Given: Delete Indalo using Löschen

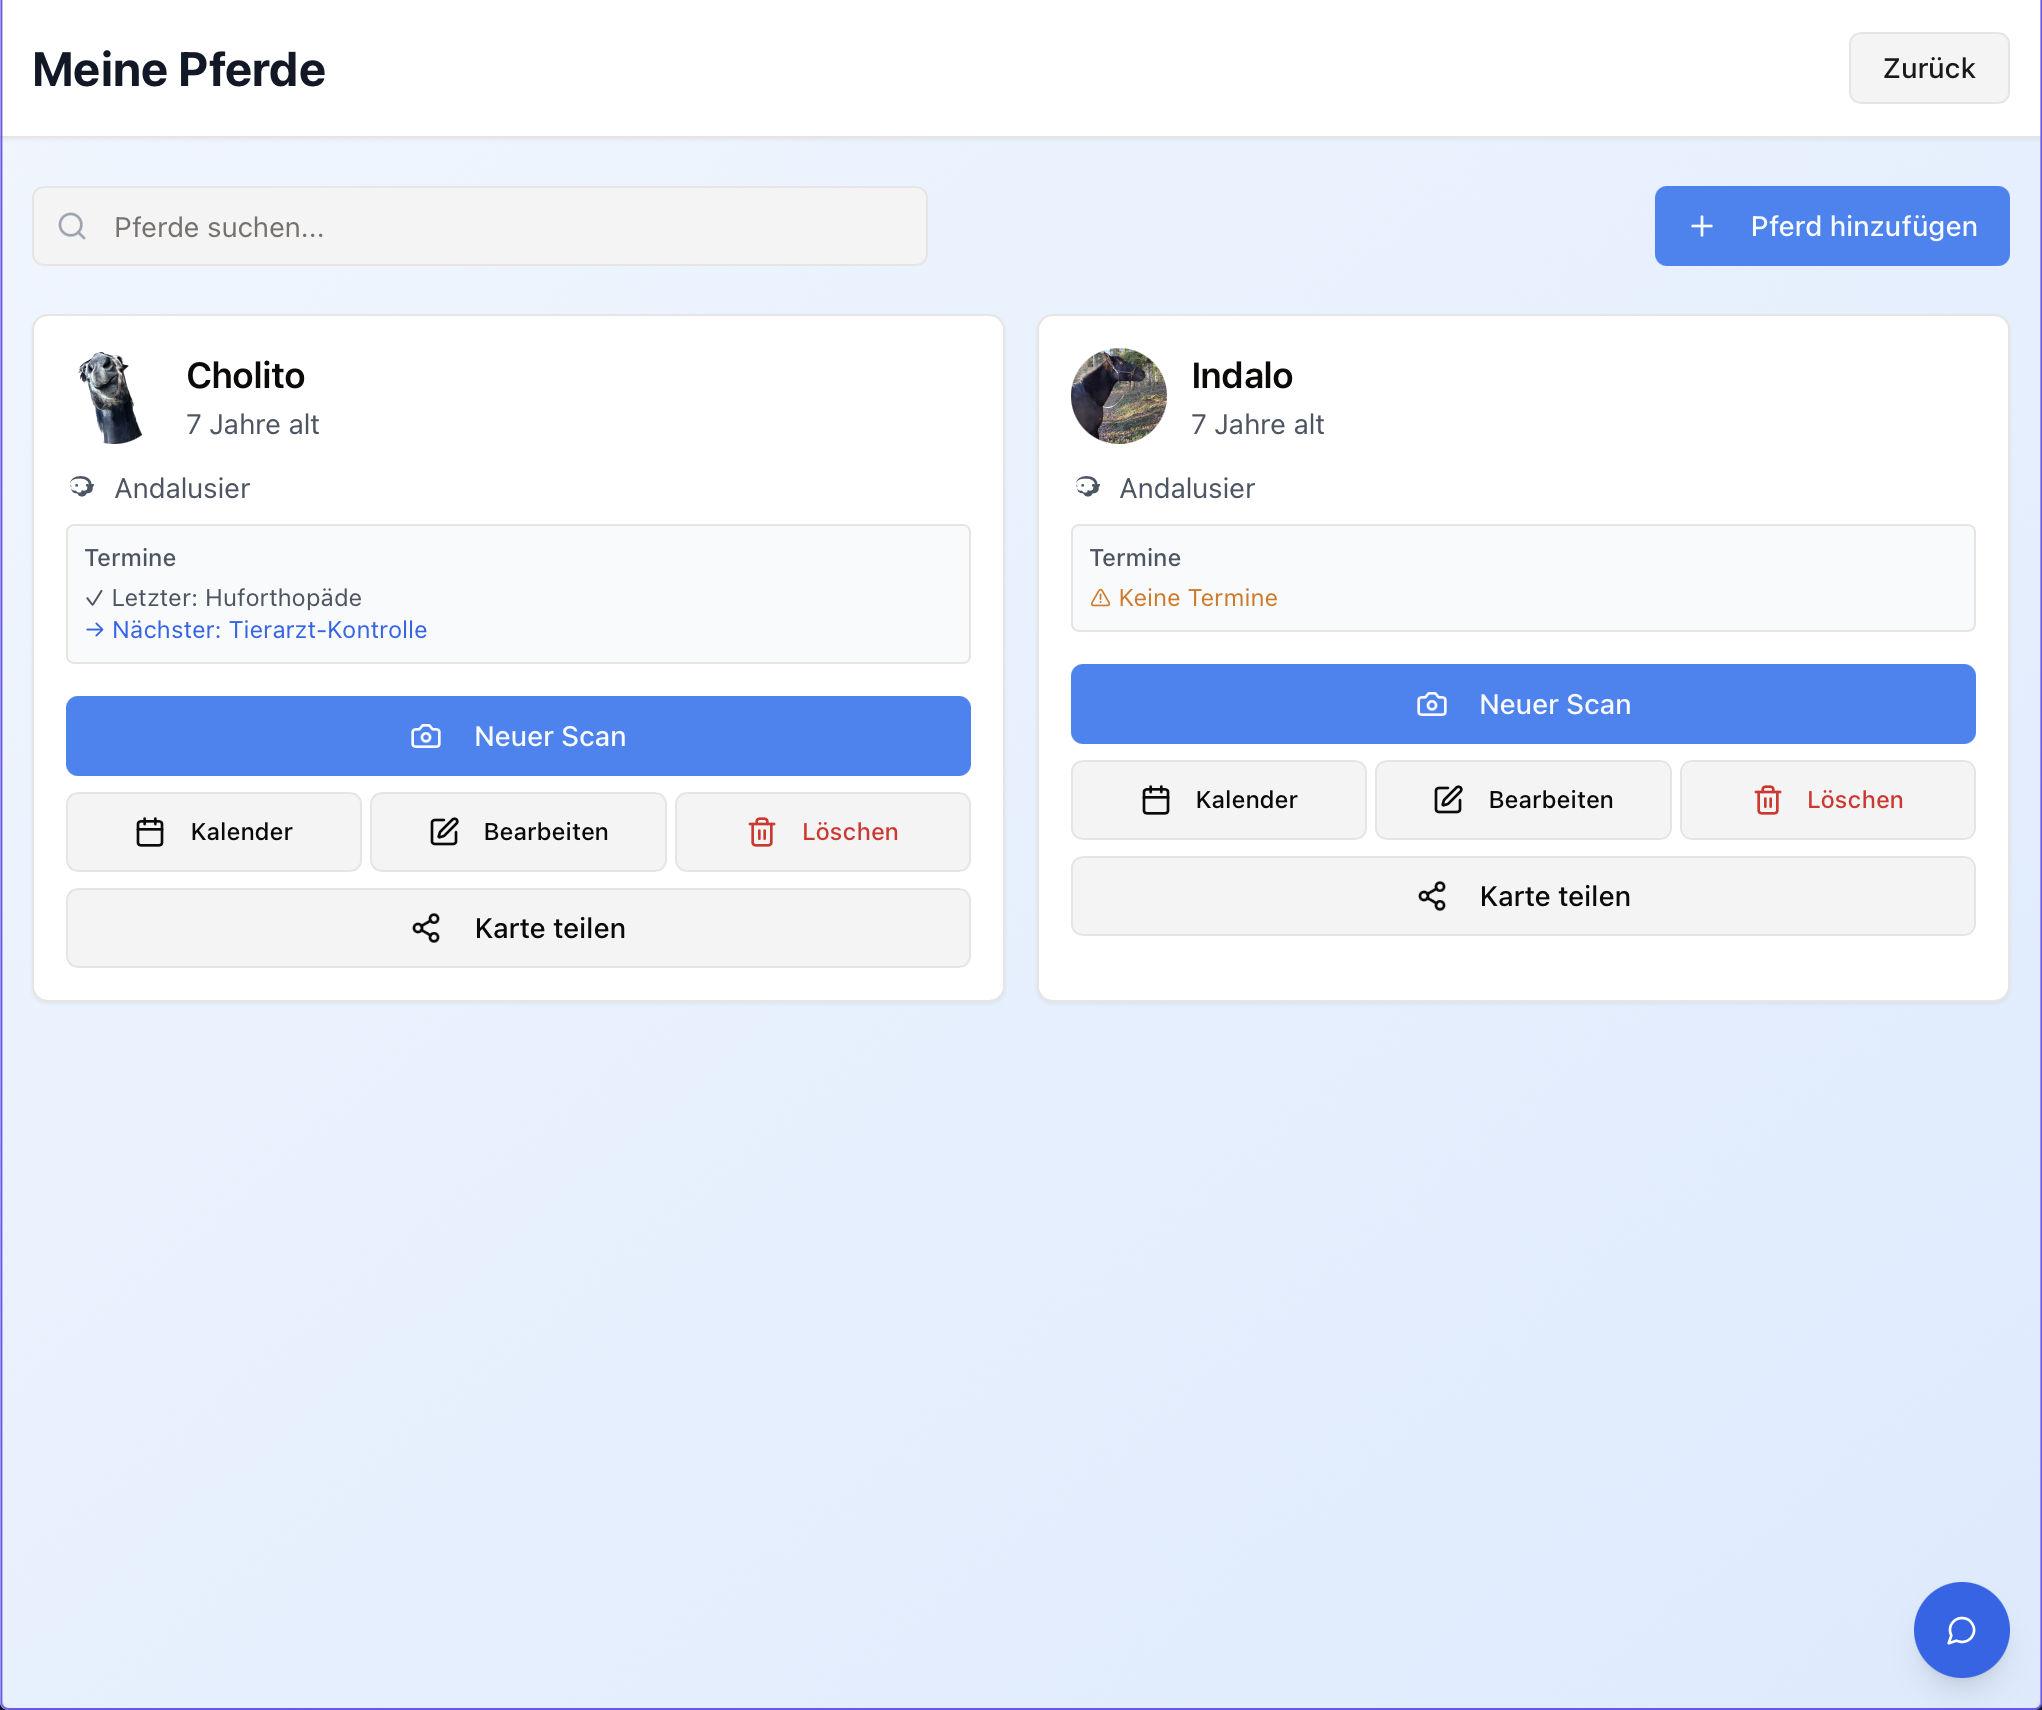Looking at the screenshot, I should tap(1827, 800).
